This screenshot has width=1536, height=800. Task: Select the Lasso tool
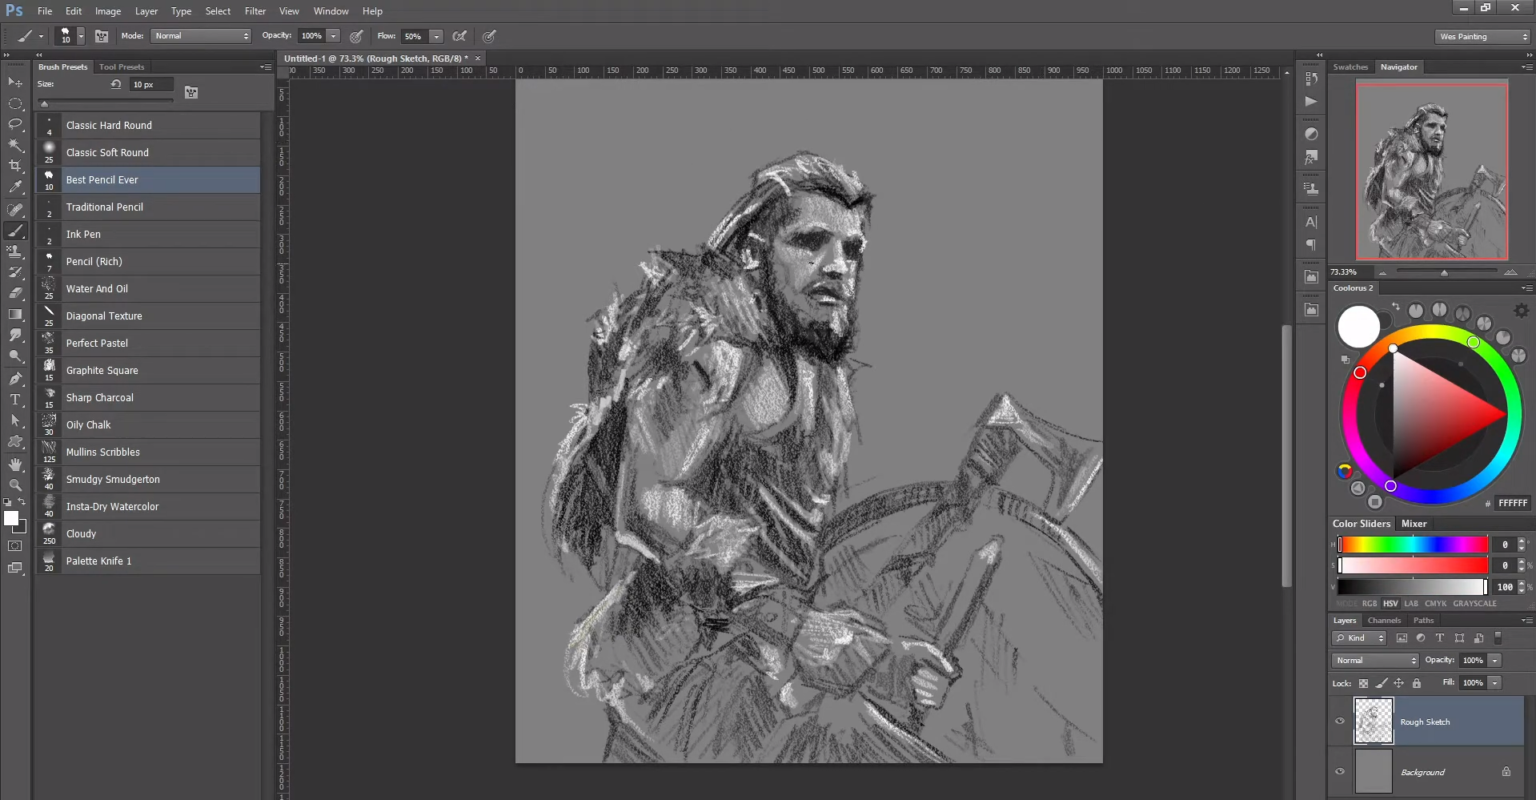15,123
